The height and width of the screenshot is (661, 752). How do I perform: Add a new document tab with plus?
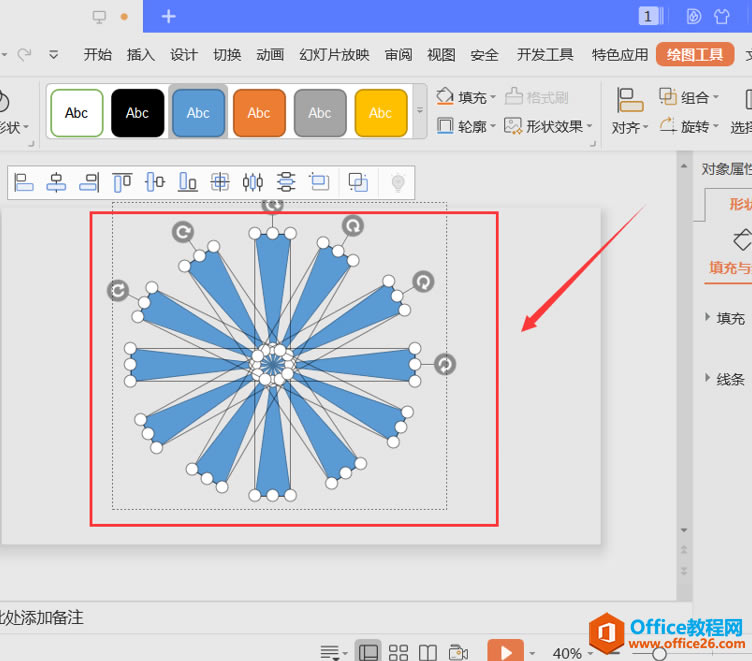(x=168, y=16)
